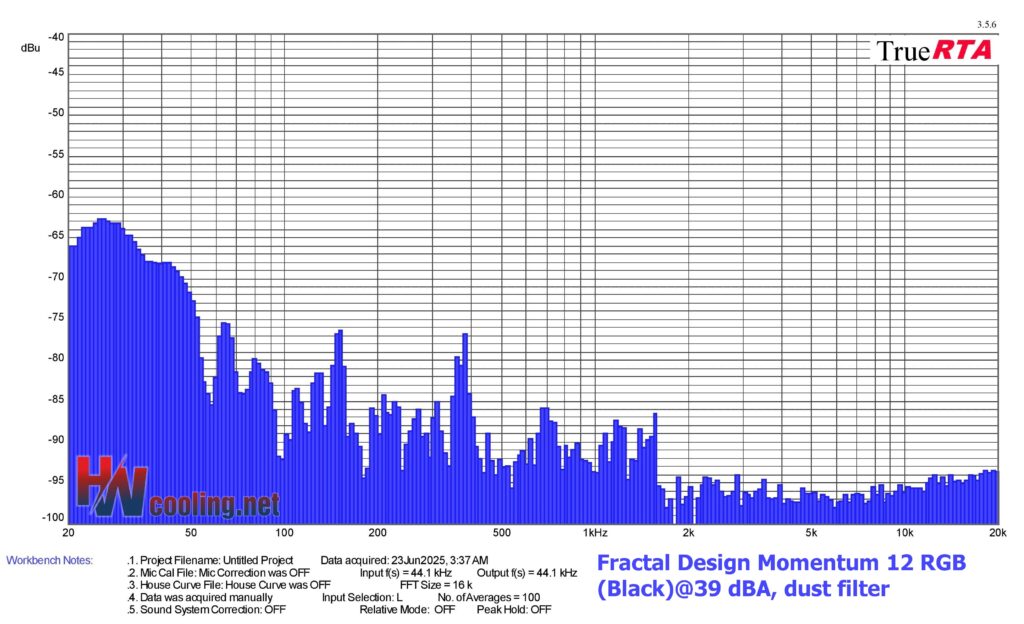Click the 500 label on frequency axis
Viewport: 1024px width, 624px height.
pos(501,533)
